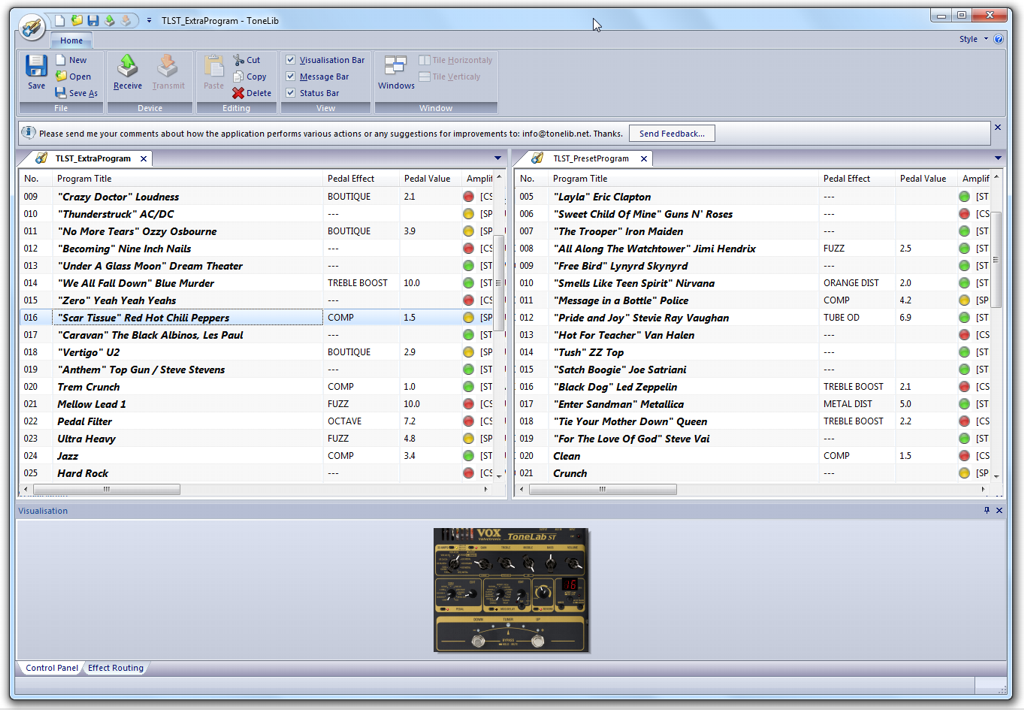Sort ExtraProgram list by Program Title header

coord(187,178)
